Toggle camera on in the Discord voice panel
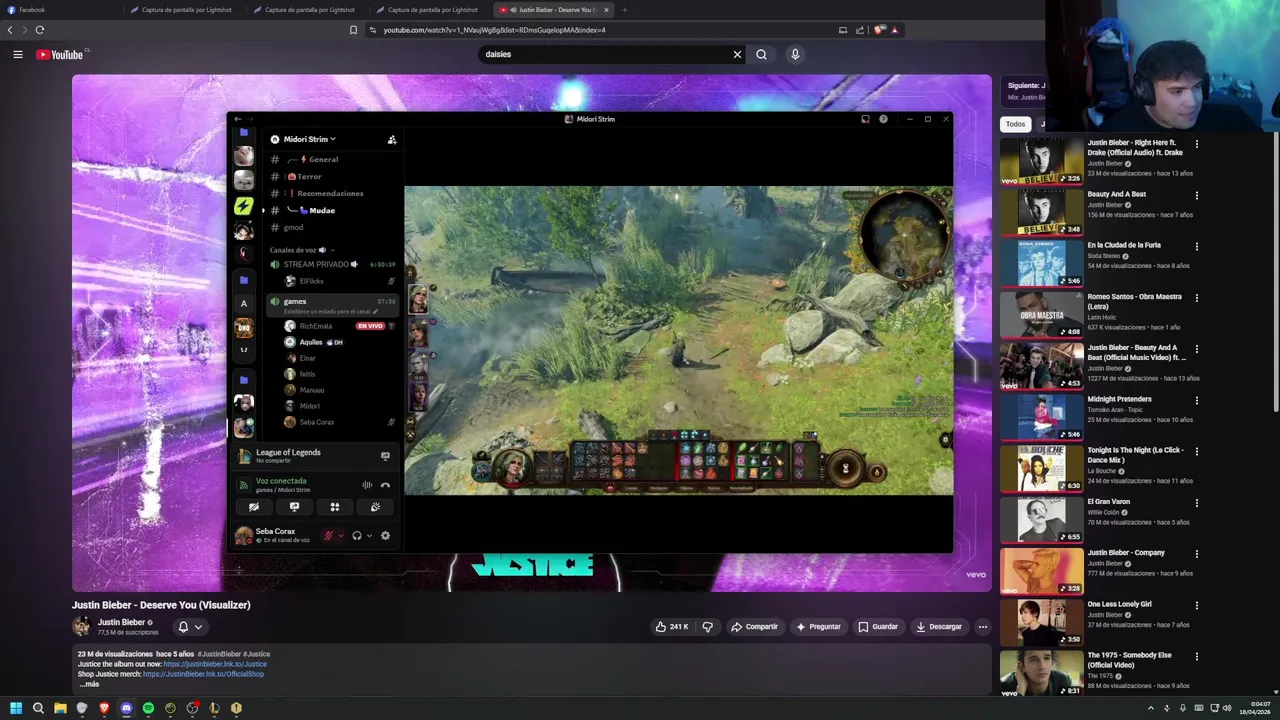Screen dimensions: 1280x720 (254, 507)
